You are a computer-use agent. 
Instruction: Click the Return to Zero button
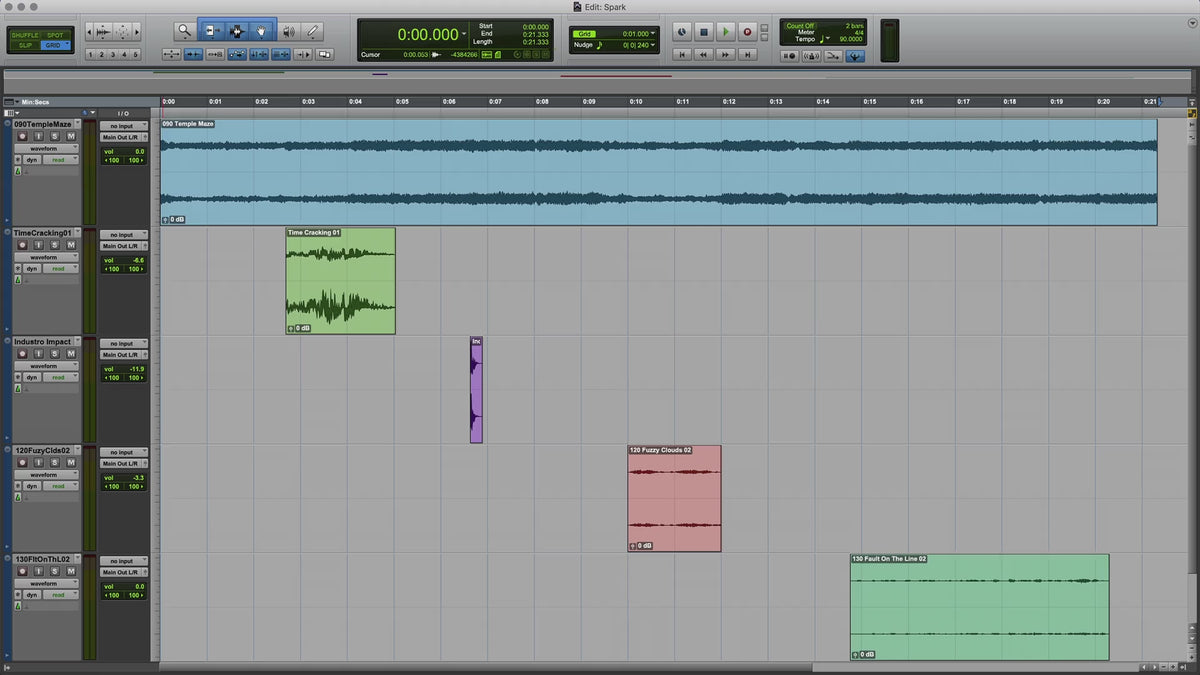[683, 55]
